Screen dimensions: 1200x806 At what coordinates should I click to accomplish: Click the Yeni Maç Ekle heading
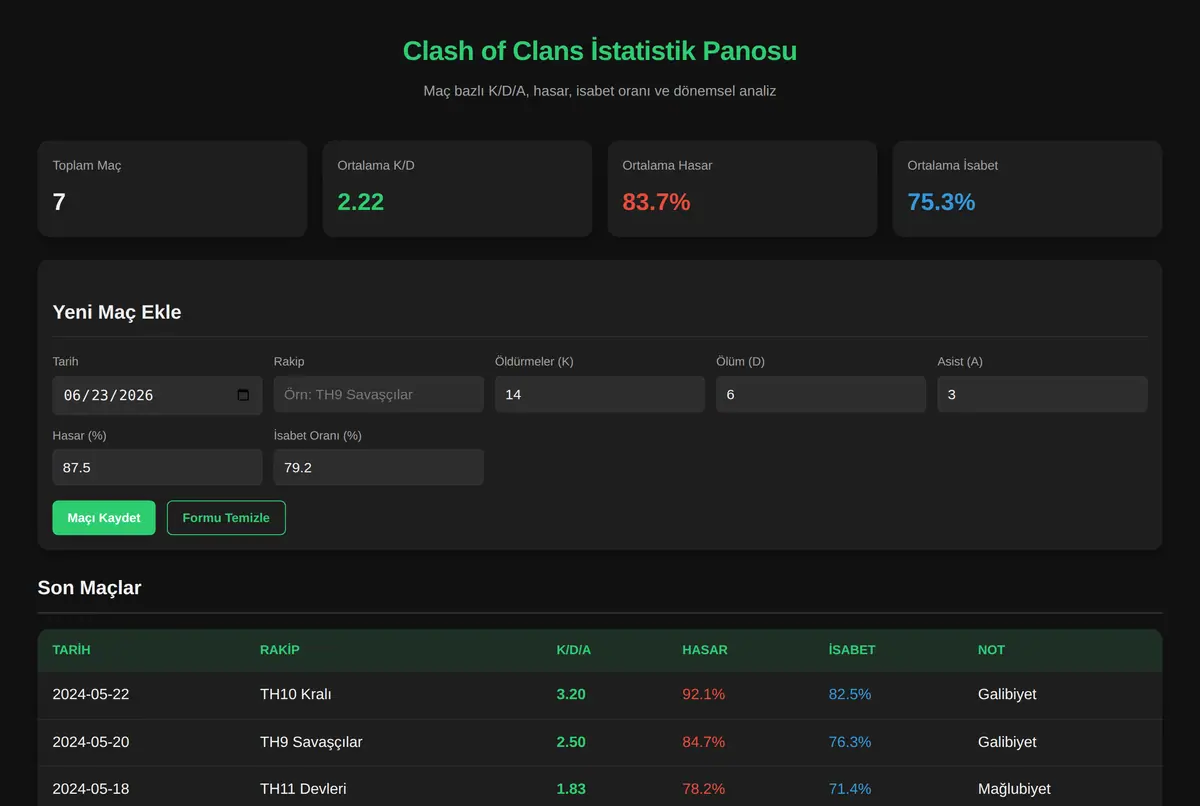tap(117, 312)
